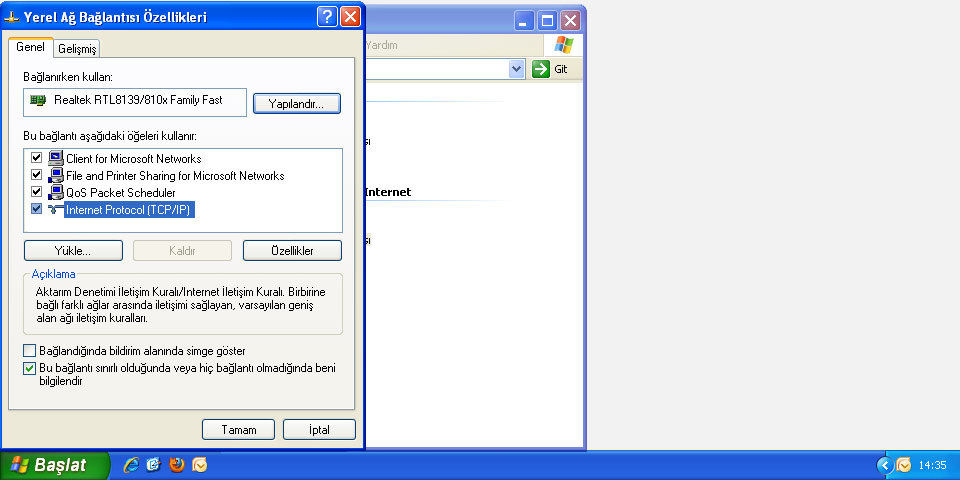Launch Firefox from quick launch
960x480 pixels.
coord(177,465)
